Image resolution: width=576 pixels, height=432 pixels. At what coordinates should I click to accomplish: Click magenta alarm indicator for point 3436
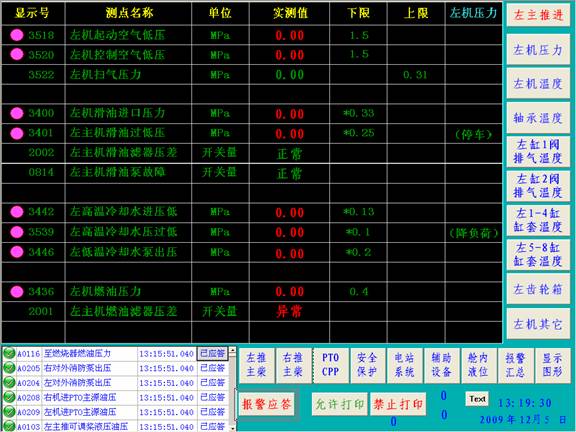(17, 292)
